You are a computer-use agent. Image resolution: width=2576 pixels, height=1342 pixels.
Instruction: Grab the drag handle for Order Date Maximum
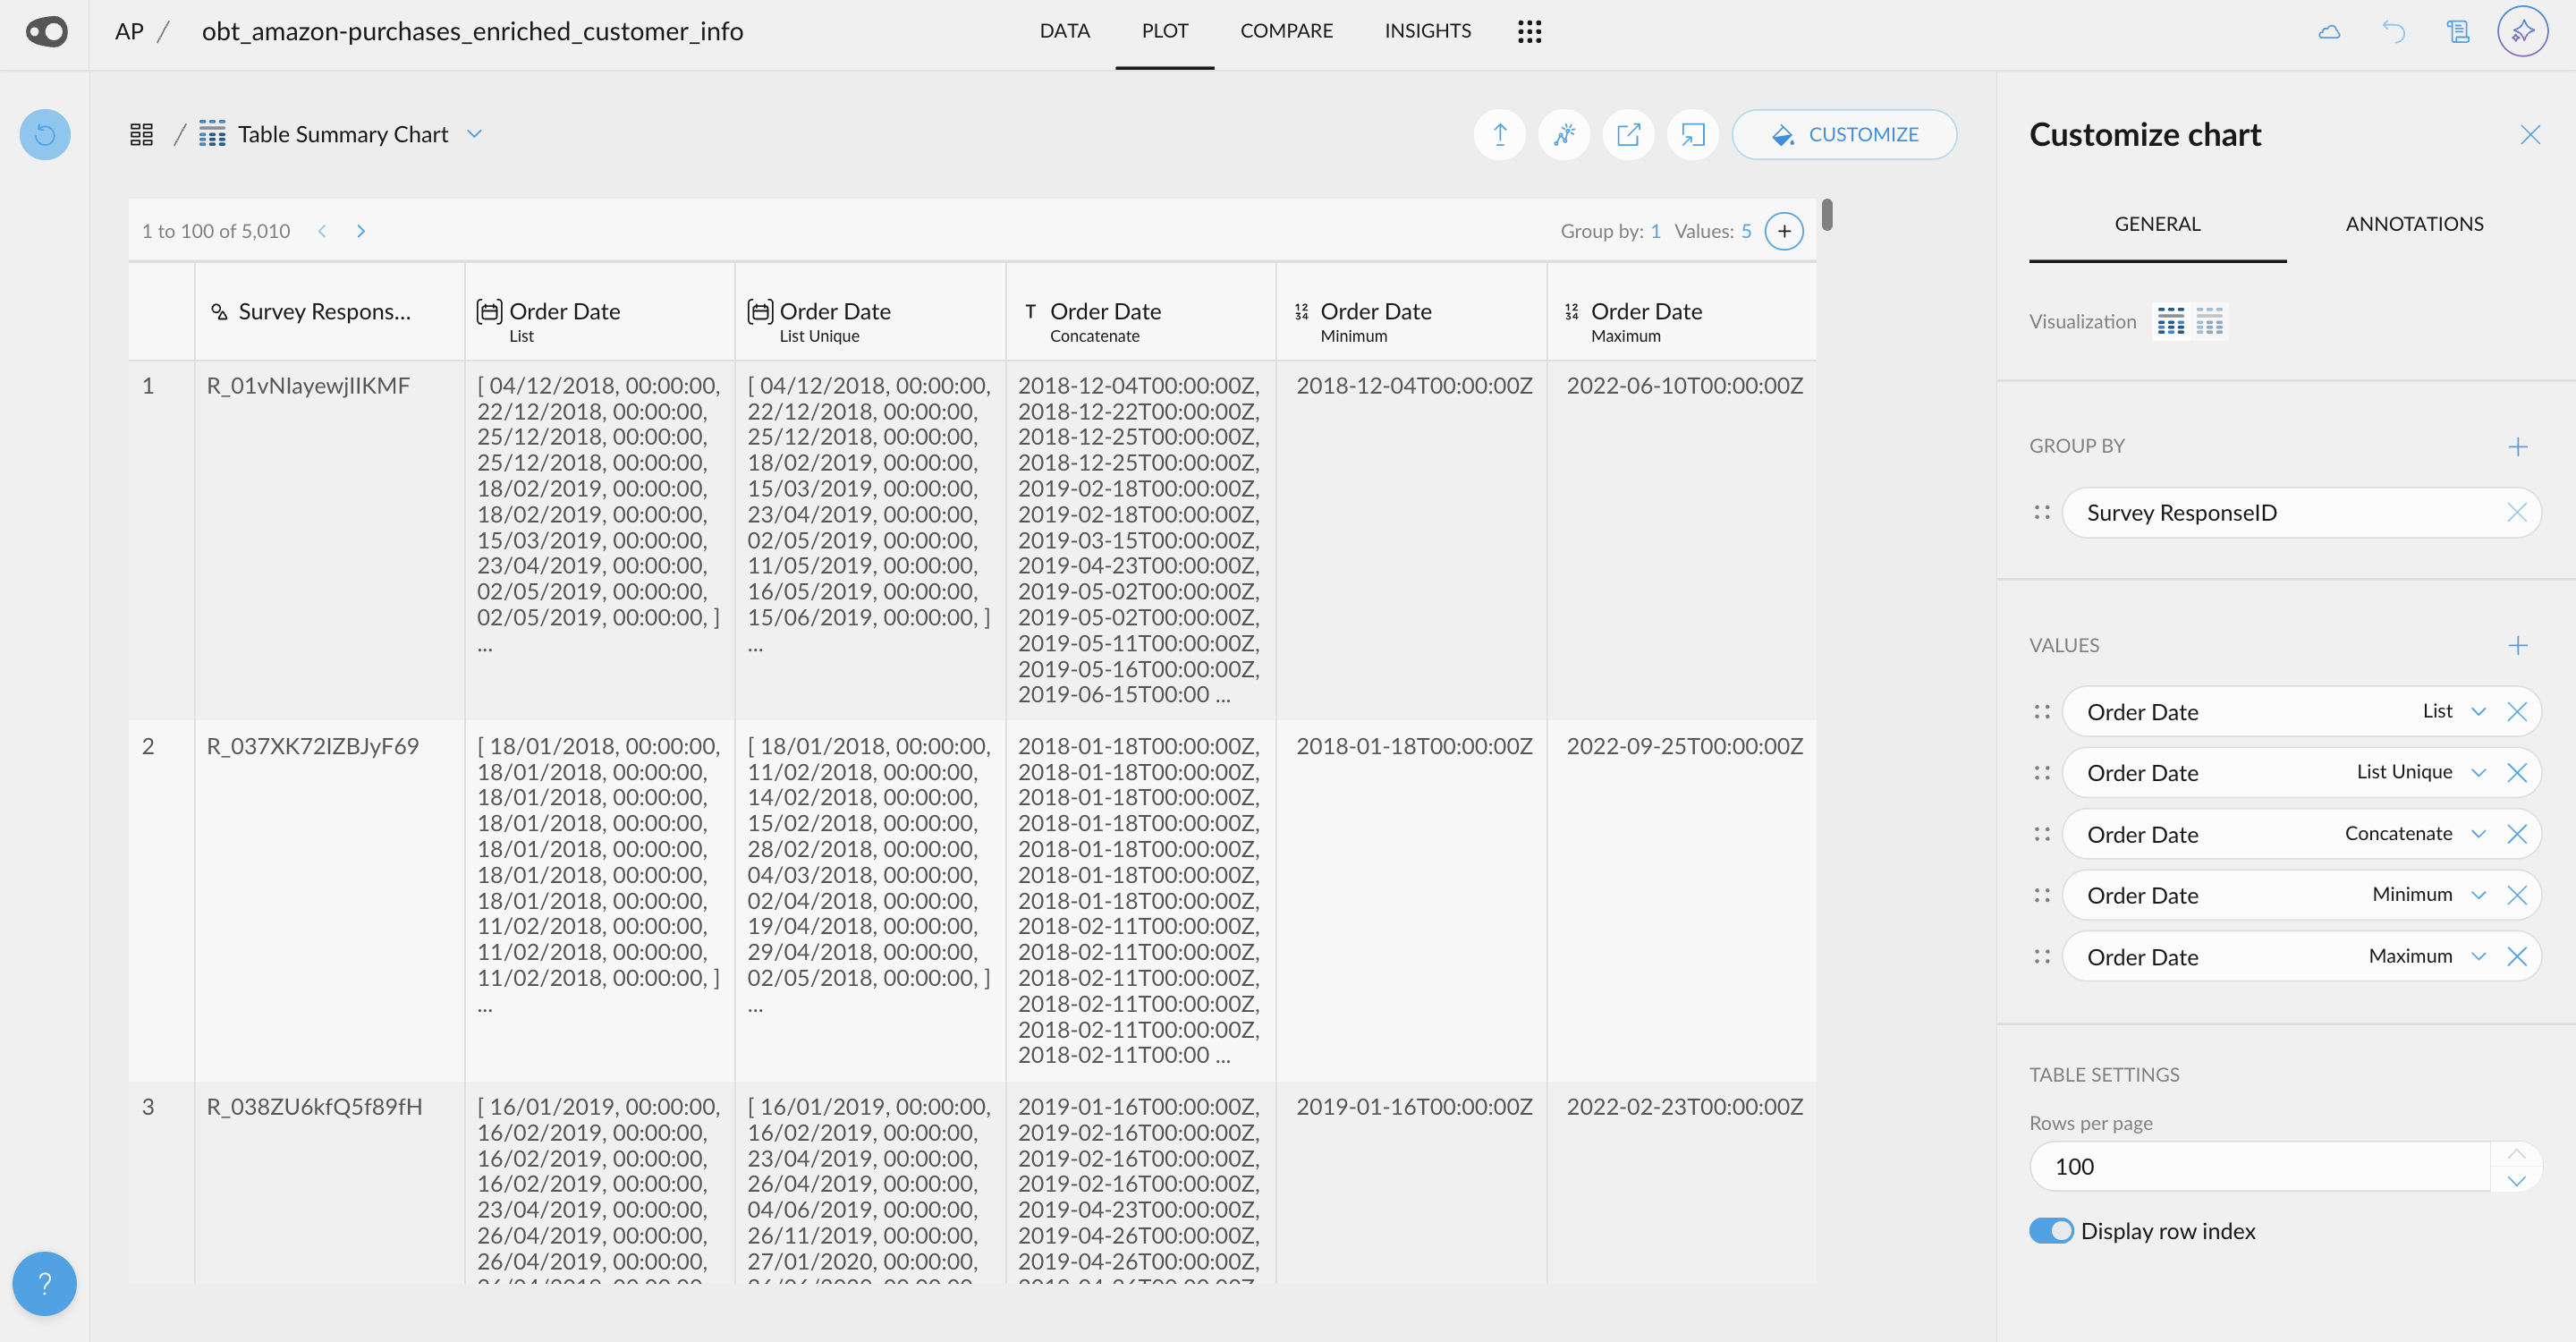point(2042,956)
